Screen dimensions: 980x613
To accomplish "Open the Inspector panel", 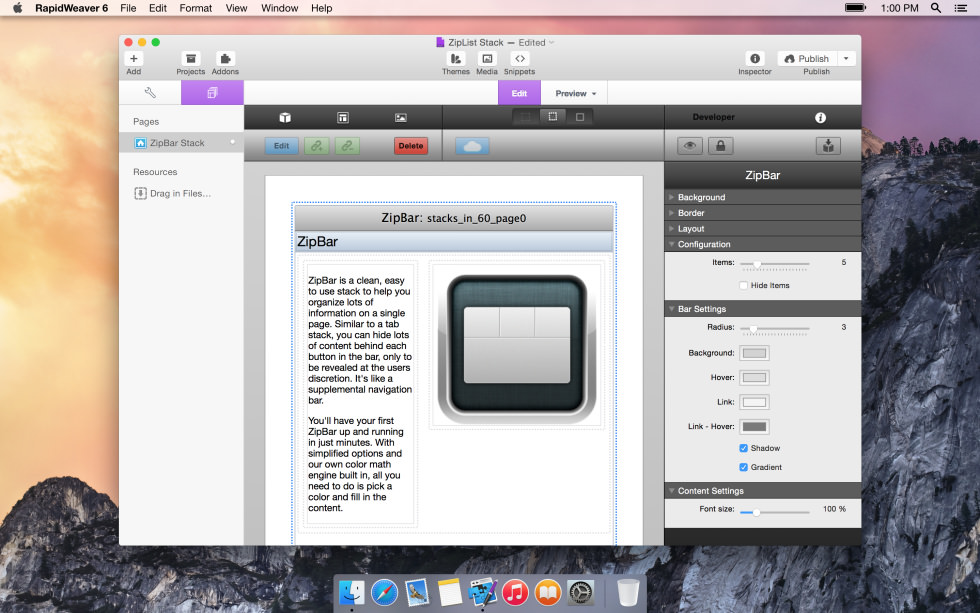I will (x=755, y=59).
